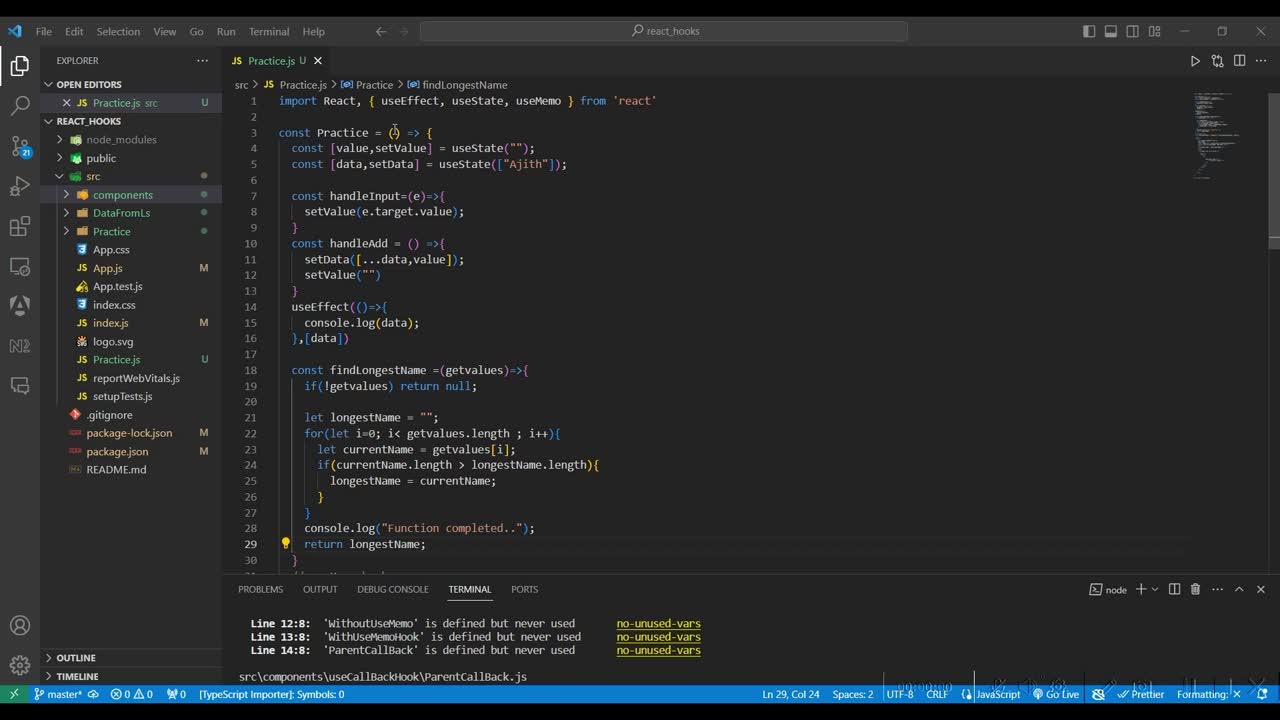
Task: Expand the components folder
Action: coord(122,195)
